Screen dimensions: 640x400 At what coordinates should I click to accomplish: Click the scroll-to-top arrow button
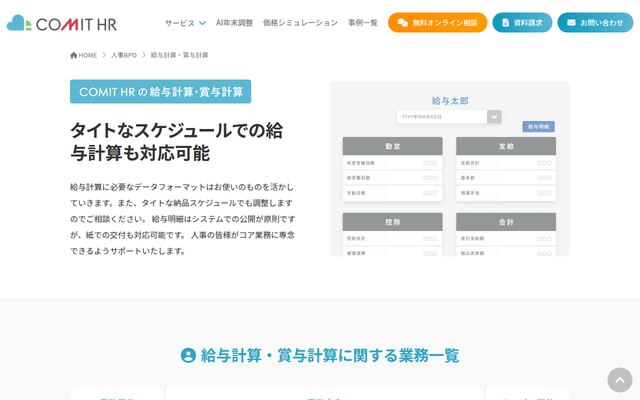[620, 380]
